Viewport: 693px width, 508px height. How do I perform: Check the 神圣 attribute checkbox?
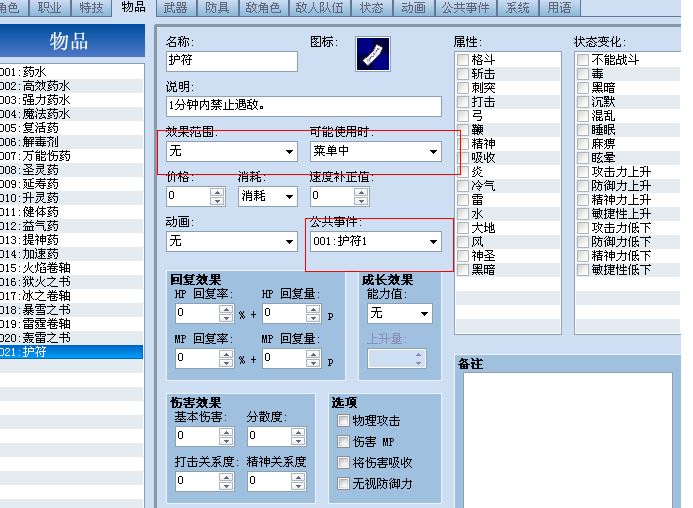click(x=463, y=256)
